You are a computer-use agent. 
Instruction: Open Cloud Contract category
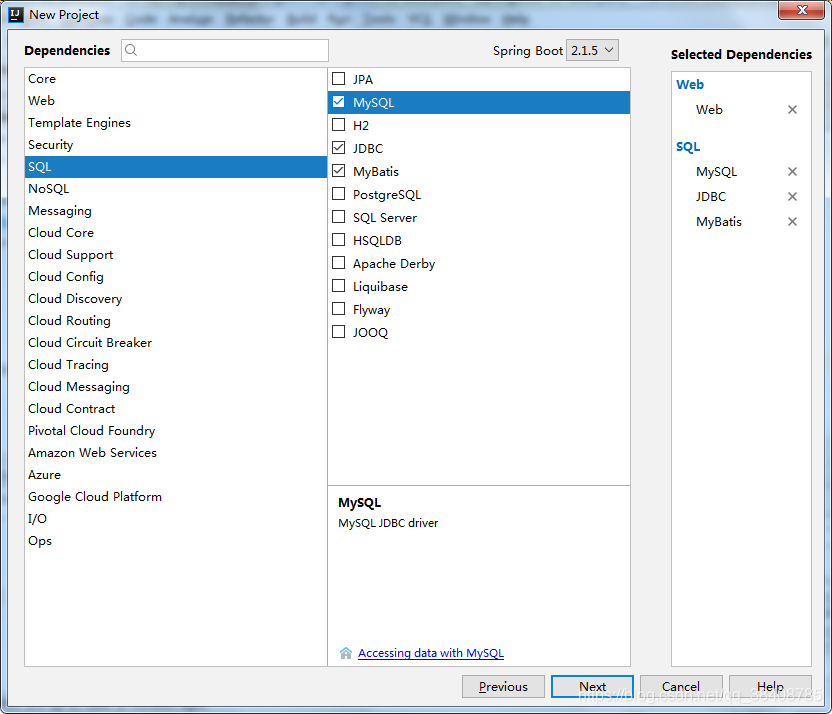pos(176,408)
